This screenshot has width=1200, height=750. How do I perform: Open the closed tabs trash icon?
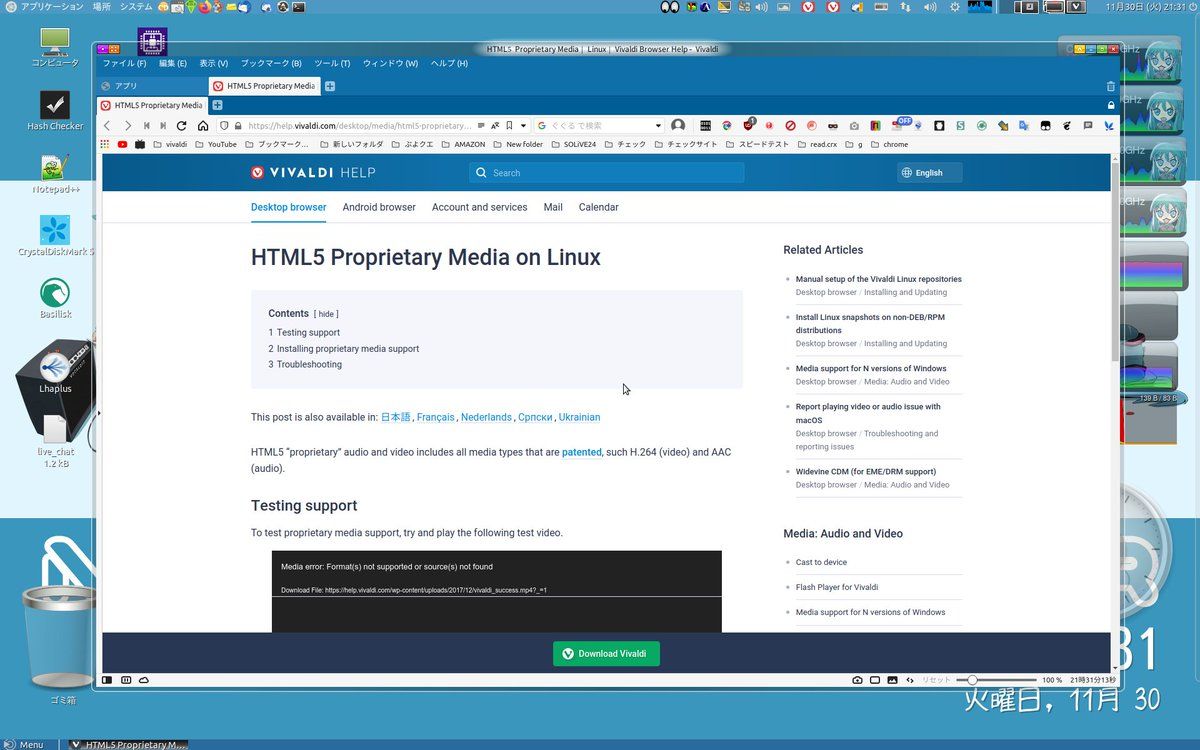(x=1110, y=86)
